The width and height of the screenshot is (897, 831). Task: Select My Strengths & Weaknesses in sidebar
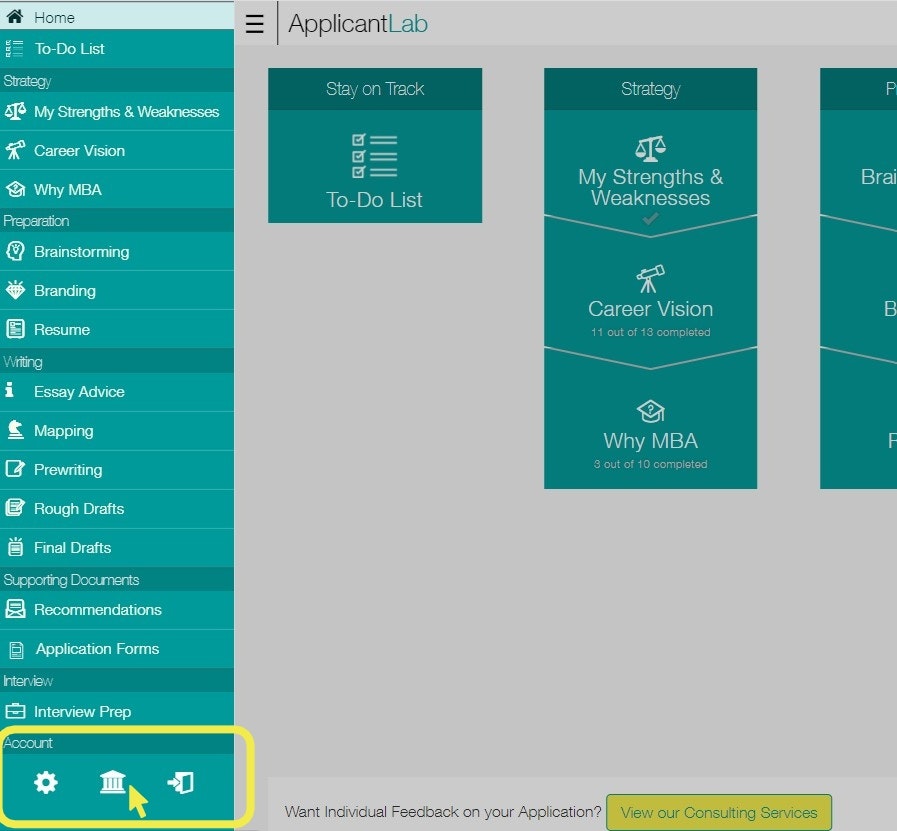pyautogui.click(x=126, y=112)
